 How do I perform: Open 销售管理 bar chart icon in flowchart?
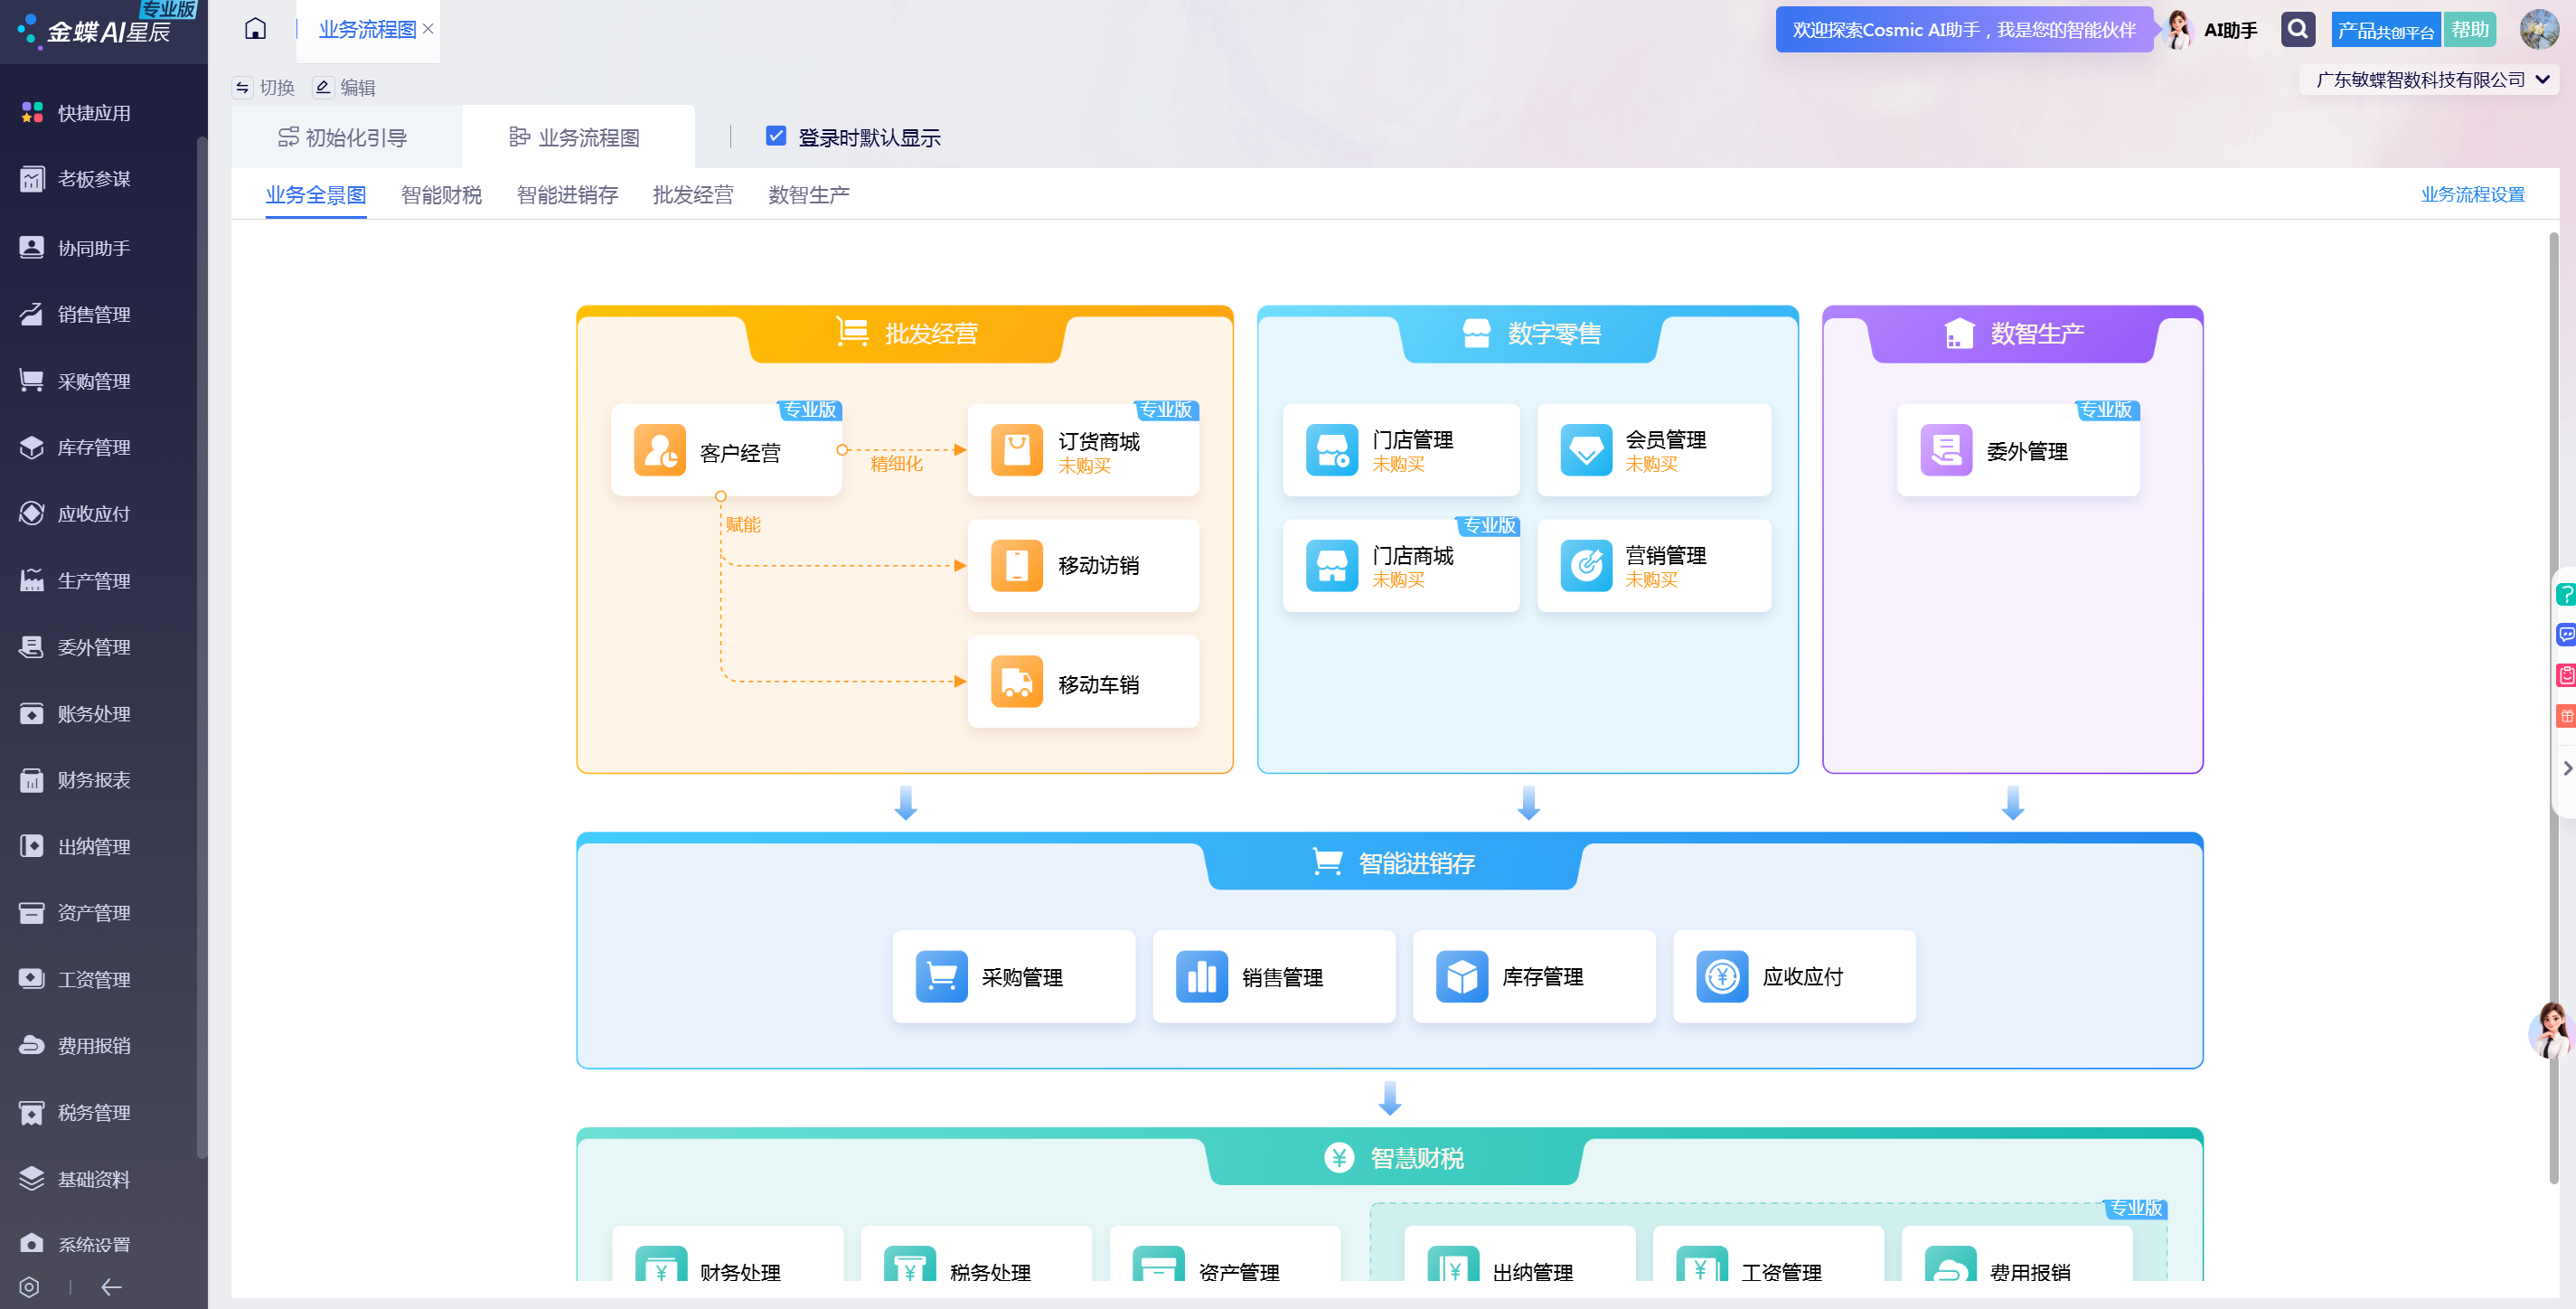(x=1201, y=976)
